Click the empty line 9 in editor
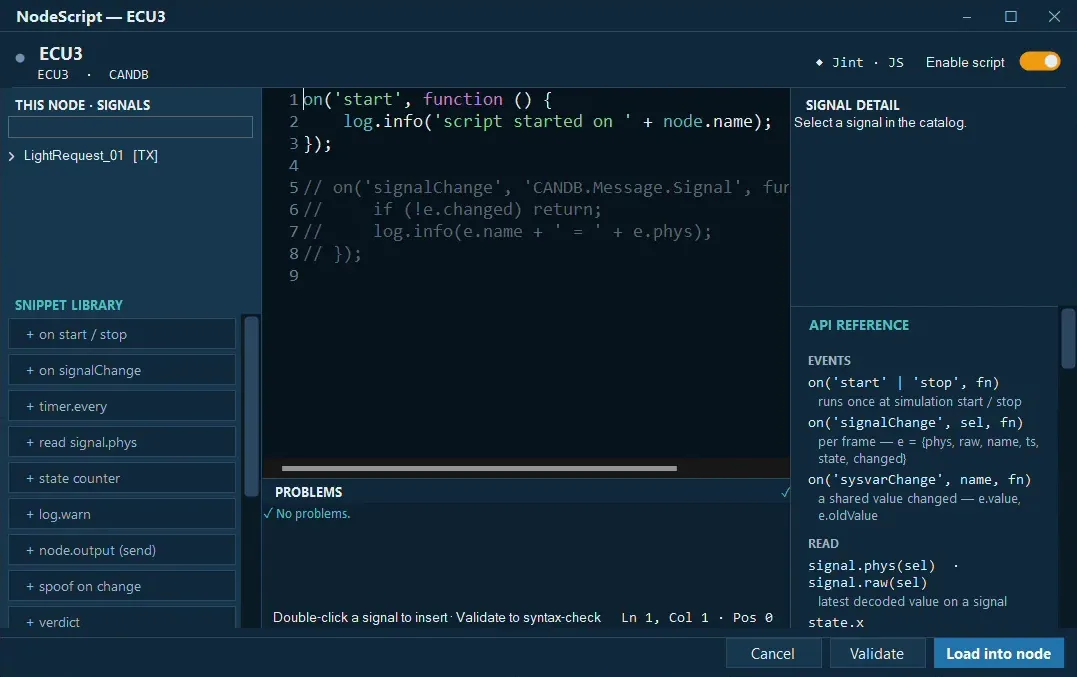 tap(525, 275)
